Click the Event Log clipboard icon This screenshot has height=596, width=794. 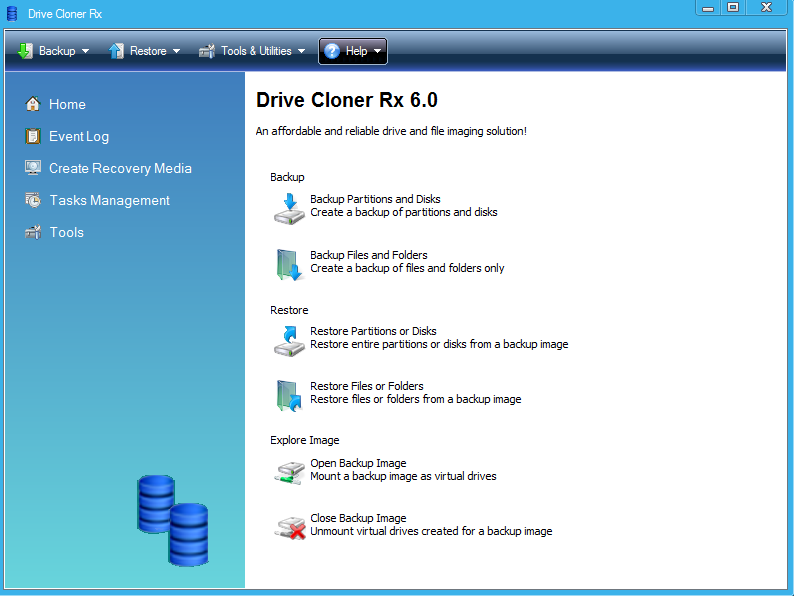(x=33, y=136)
